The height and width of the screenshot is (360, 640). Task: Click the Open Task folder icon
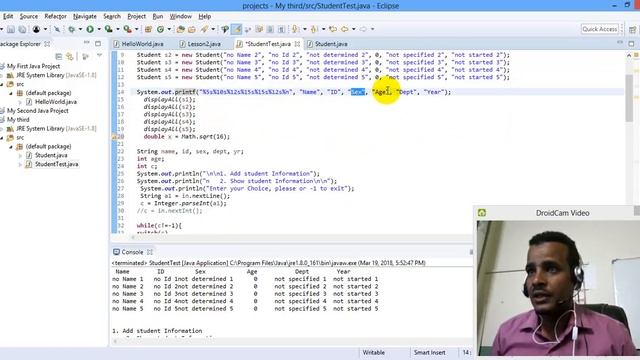tap(191, 29)
